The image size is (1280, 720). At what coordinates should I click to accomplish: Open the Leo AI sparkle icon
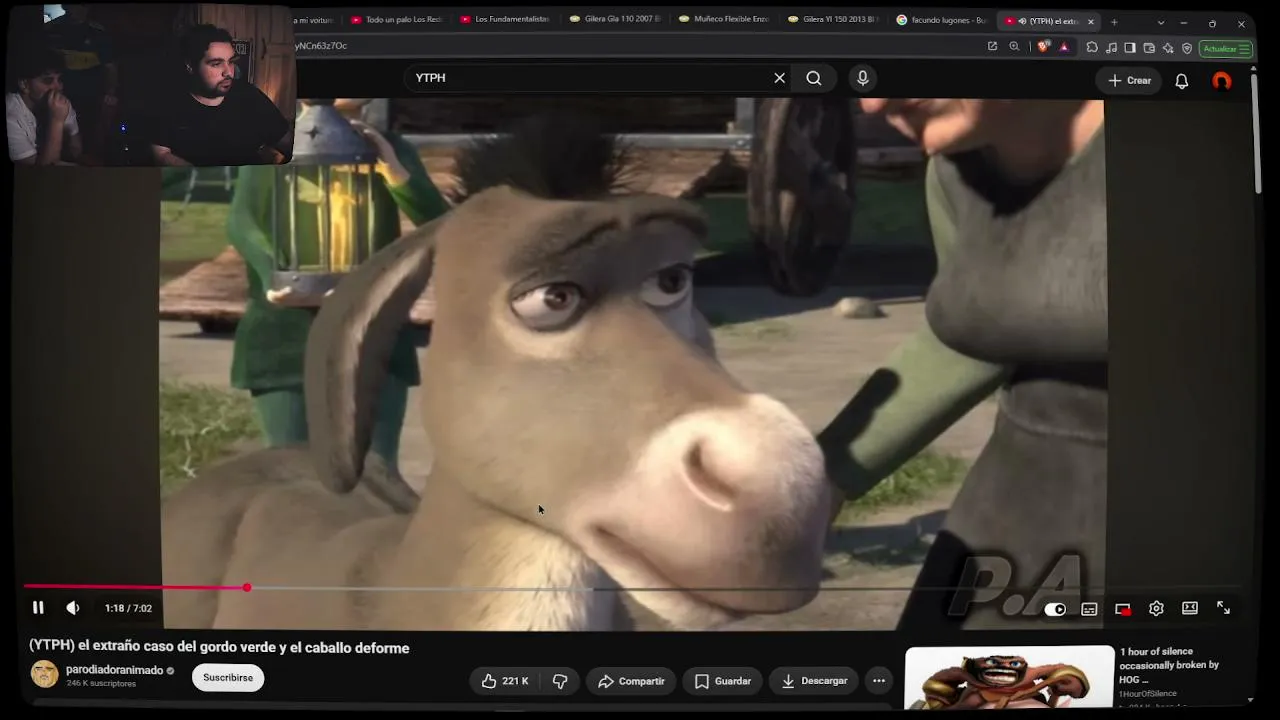(x=1168, y=47)
